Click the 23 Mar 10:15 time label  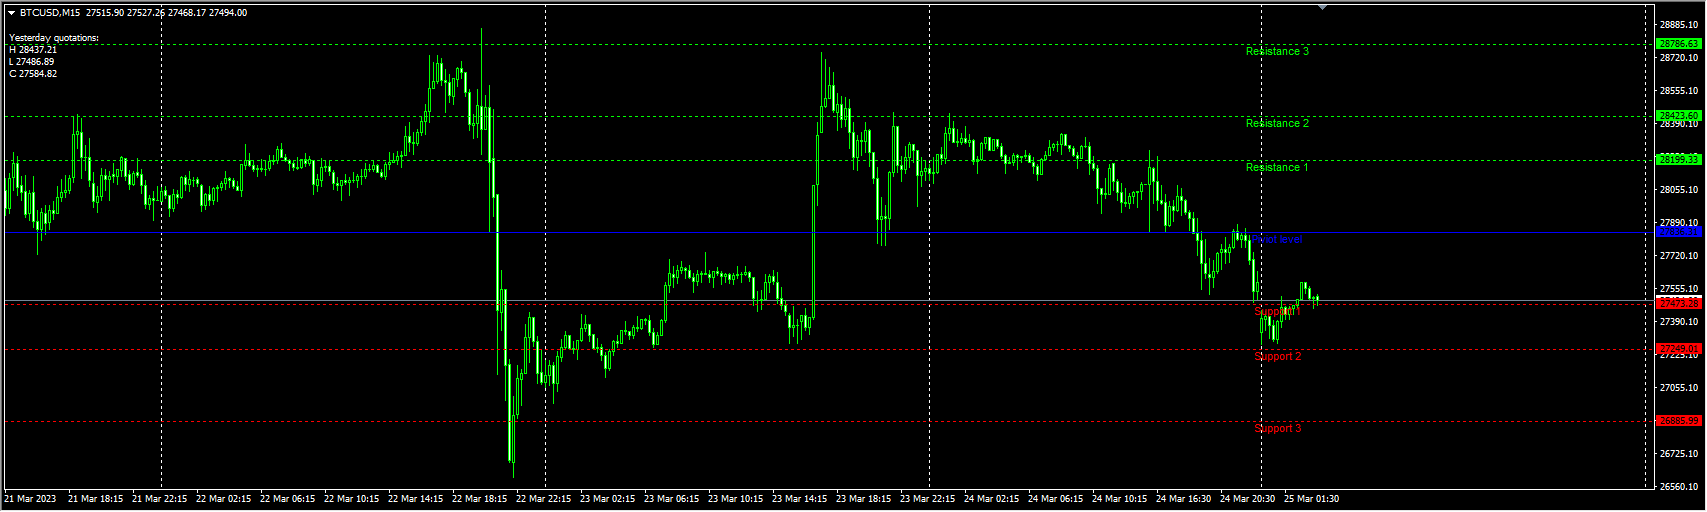(736, 499)
